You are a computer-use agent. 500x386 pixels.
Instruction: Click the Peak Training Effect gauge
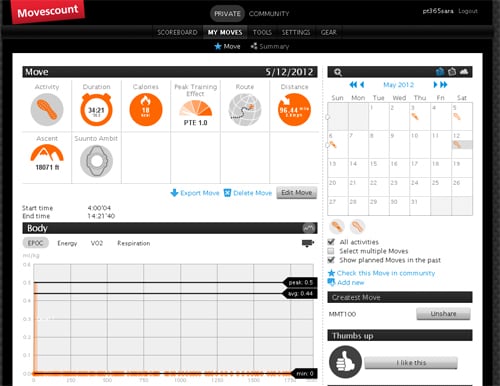tap(195, 108)
